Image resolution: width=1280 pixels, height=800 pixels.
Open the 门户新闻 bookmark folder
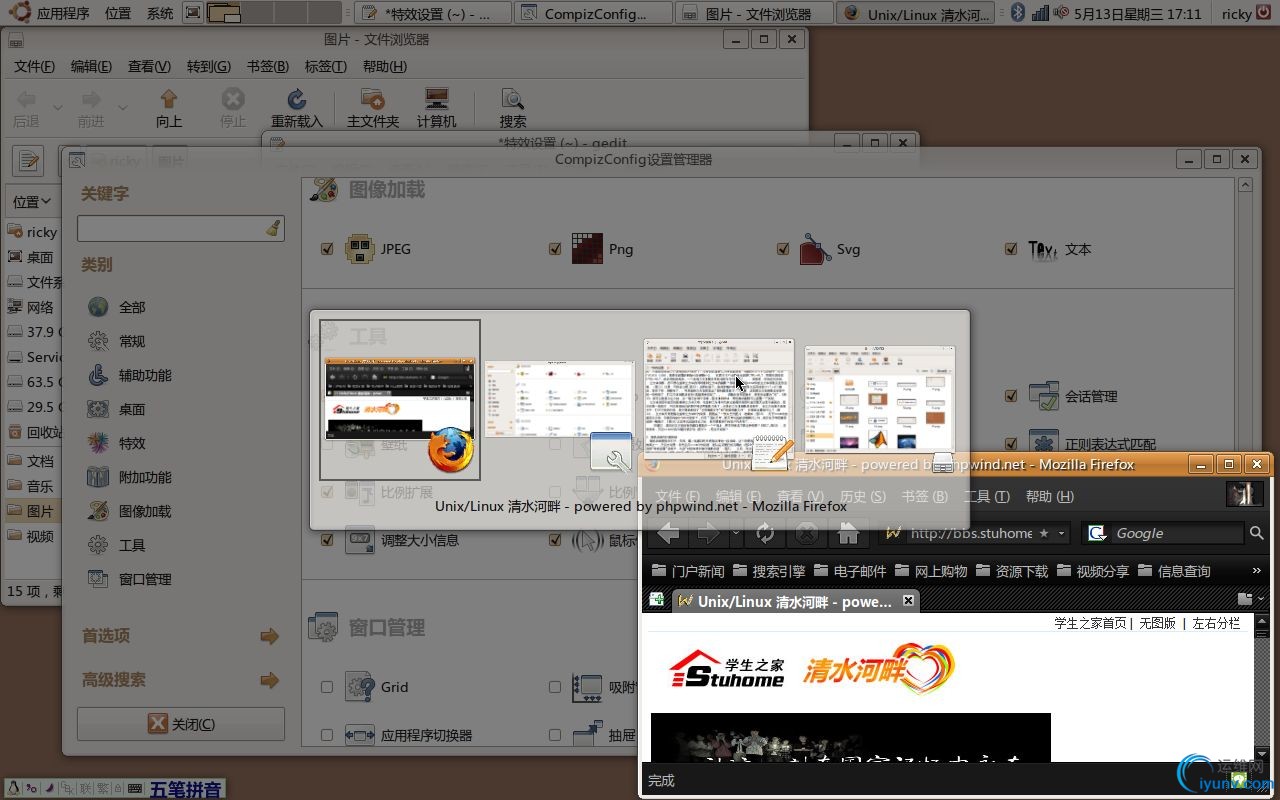687,571
